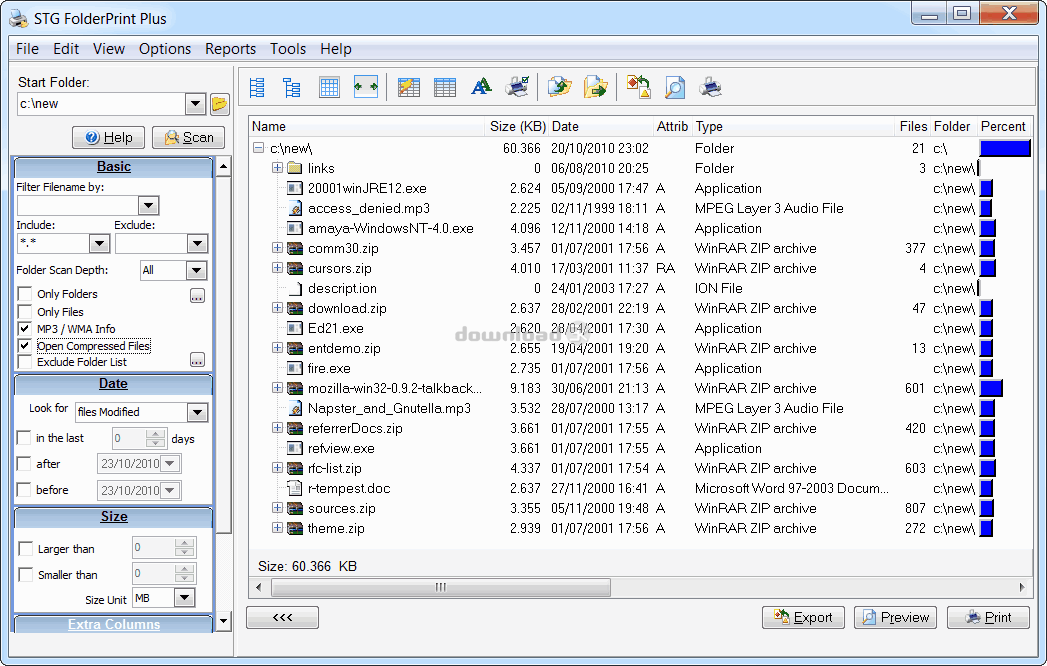
Task: Click the descript.ion file icon
Action: click(294, 289)
